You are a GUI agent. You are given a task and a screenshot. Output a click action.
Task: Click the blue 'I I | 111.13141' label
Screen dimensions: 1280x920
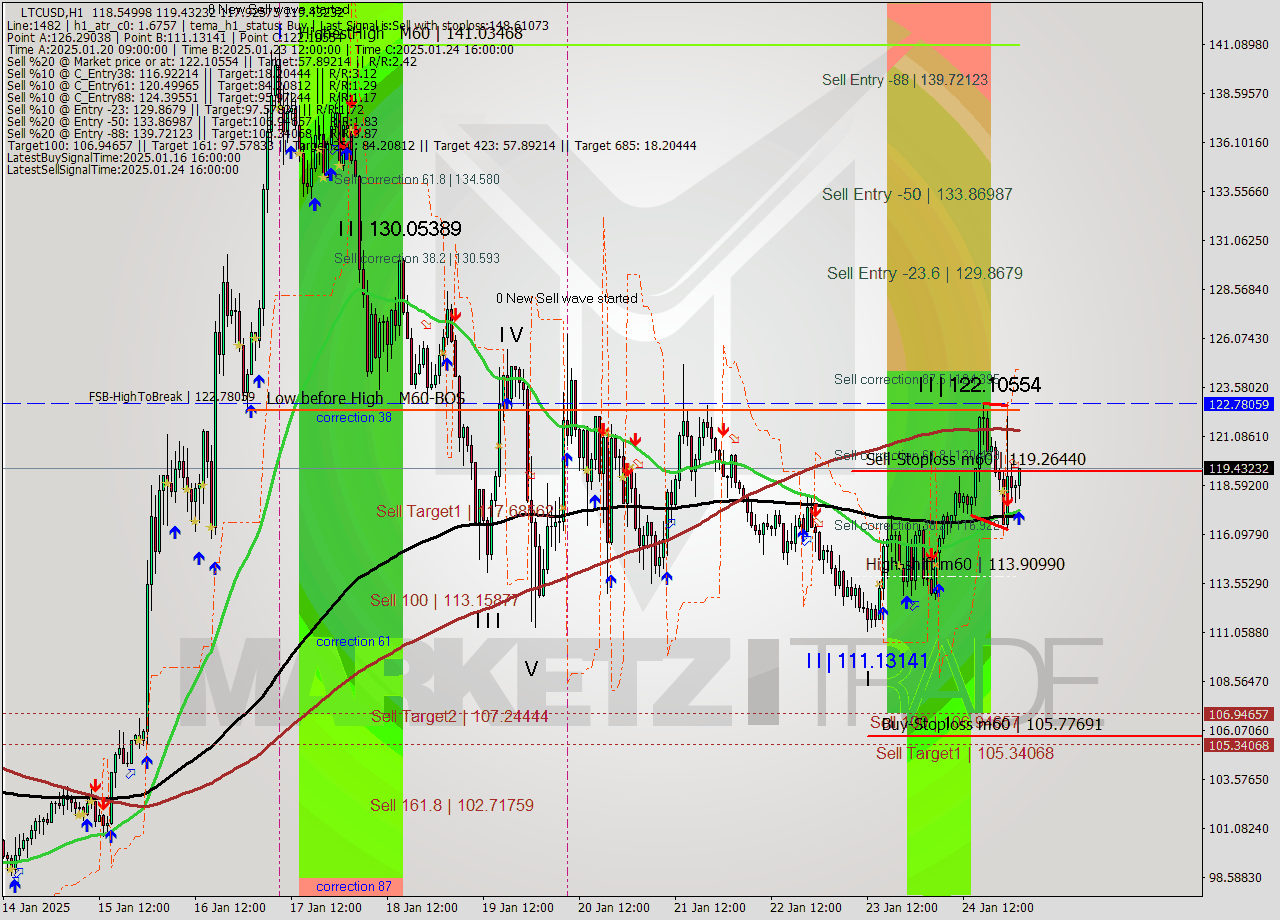(x=867, y=660)
